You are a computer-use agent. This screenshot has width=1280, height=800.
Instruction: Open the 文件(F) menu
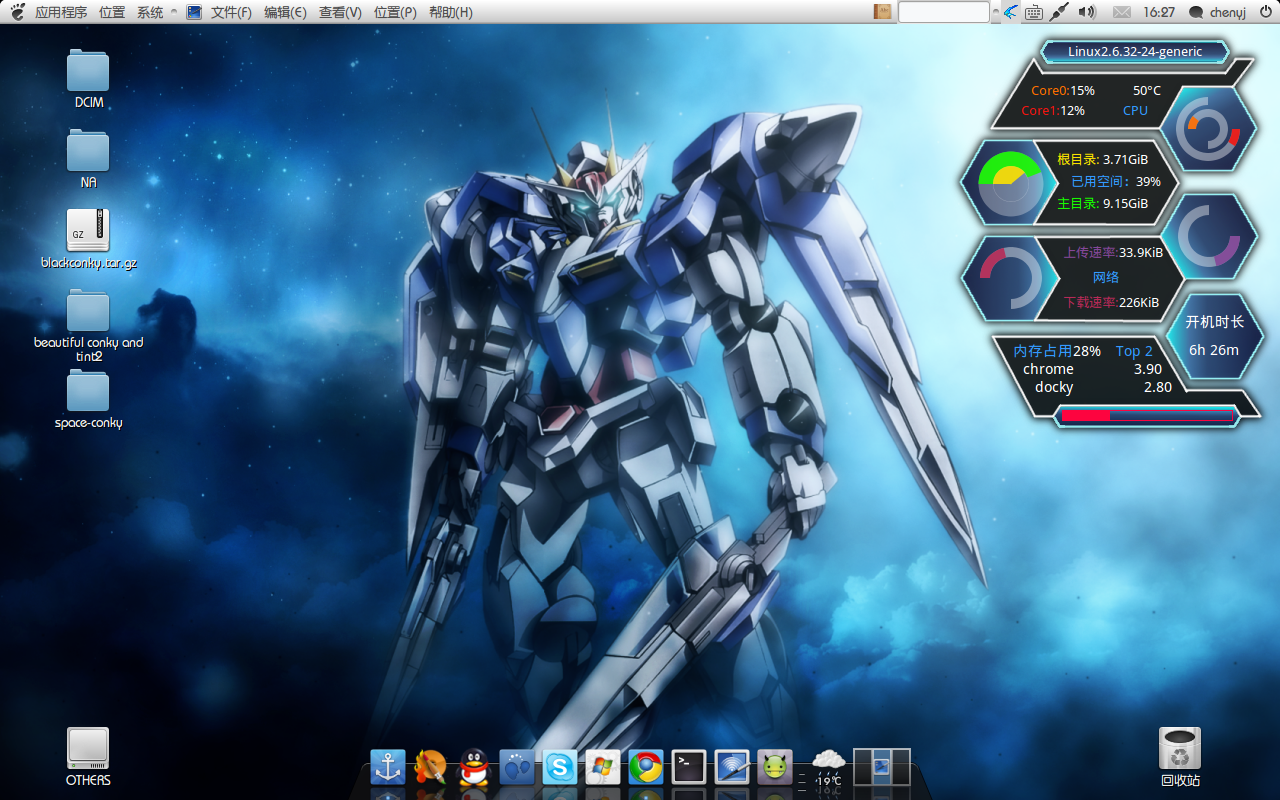tap(231, 12)
